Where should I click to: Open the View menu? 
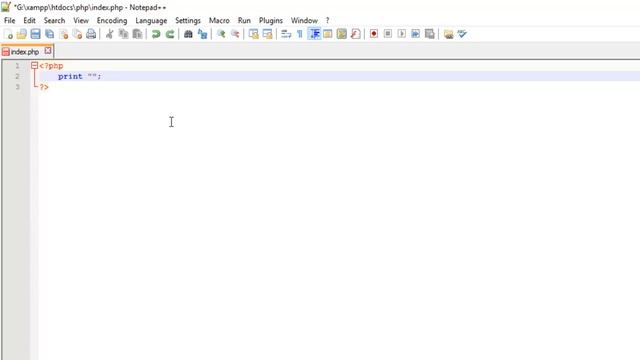pyautogui.click(x=81, y=20)
